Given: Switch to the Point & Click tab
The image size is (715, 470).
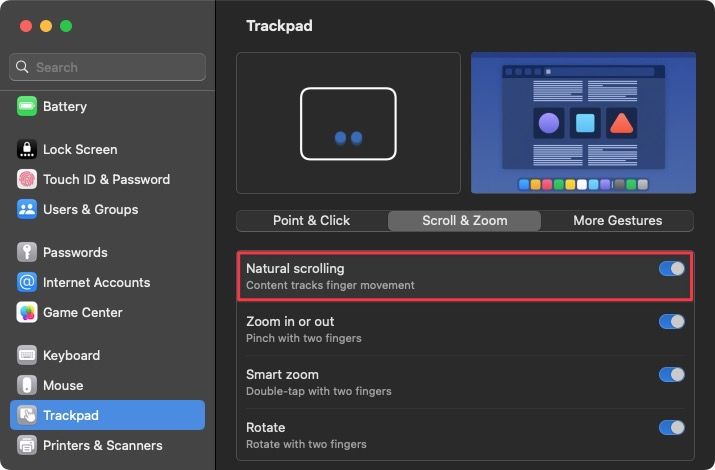Looking at the screenshot, I should tap(311, 220).
